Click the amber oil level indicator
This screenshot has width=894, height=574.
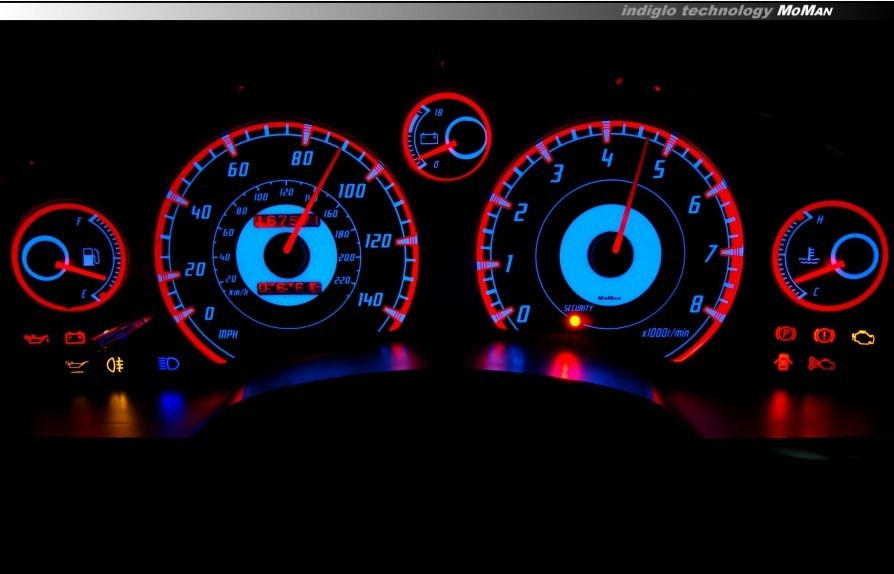click(75, 365)
